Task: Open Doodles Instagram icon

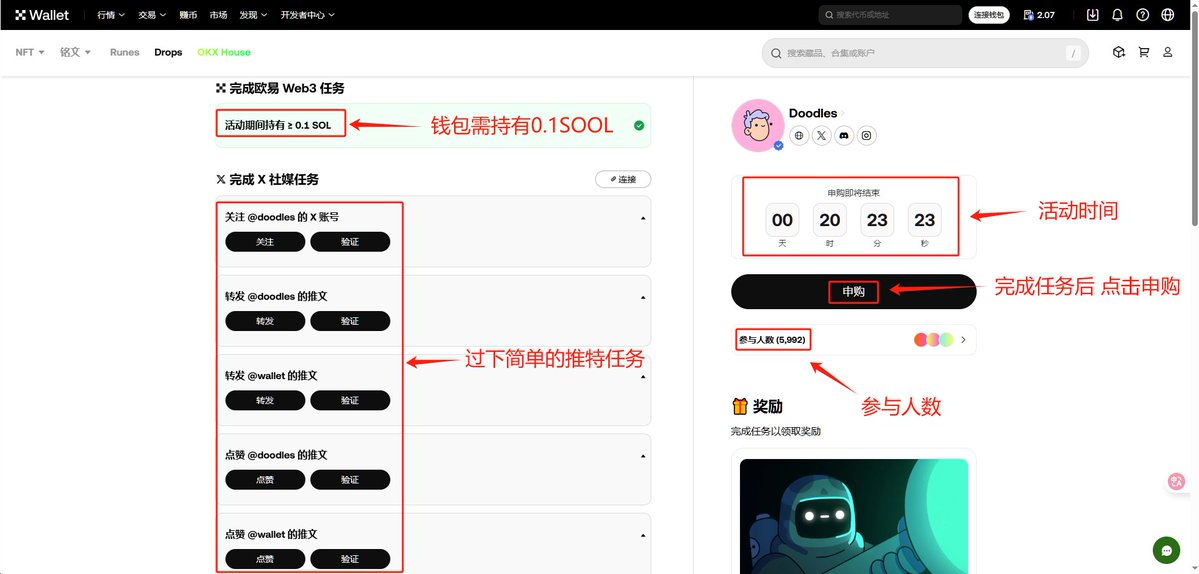Action: [x=866, y=135]
